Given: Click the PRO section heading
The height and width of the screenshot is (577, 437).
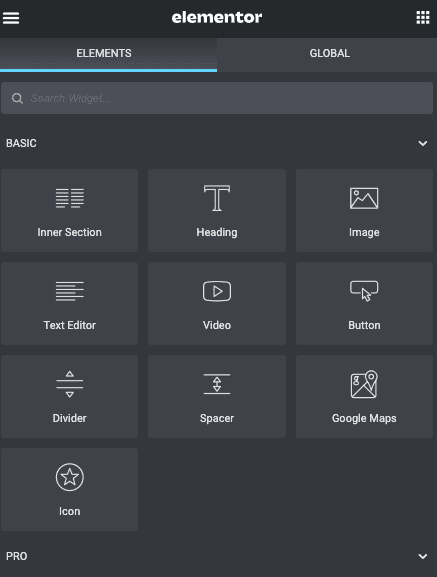Looking at the screenshot, I should click(x=17, y=556).
